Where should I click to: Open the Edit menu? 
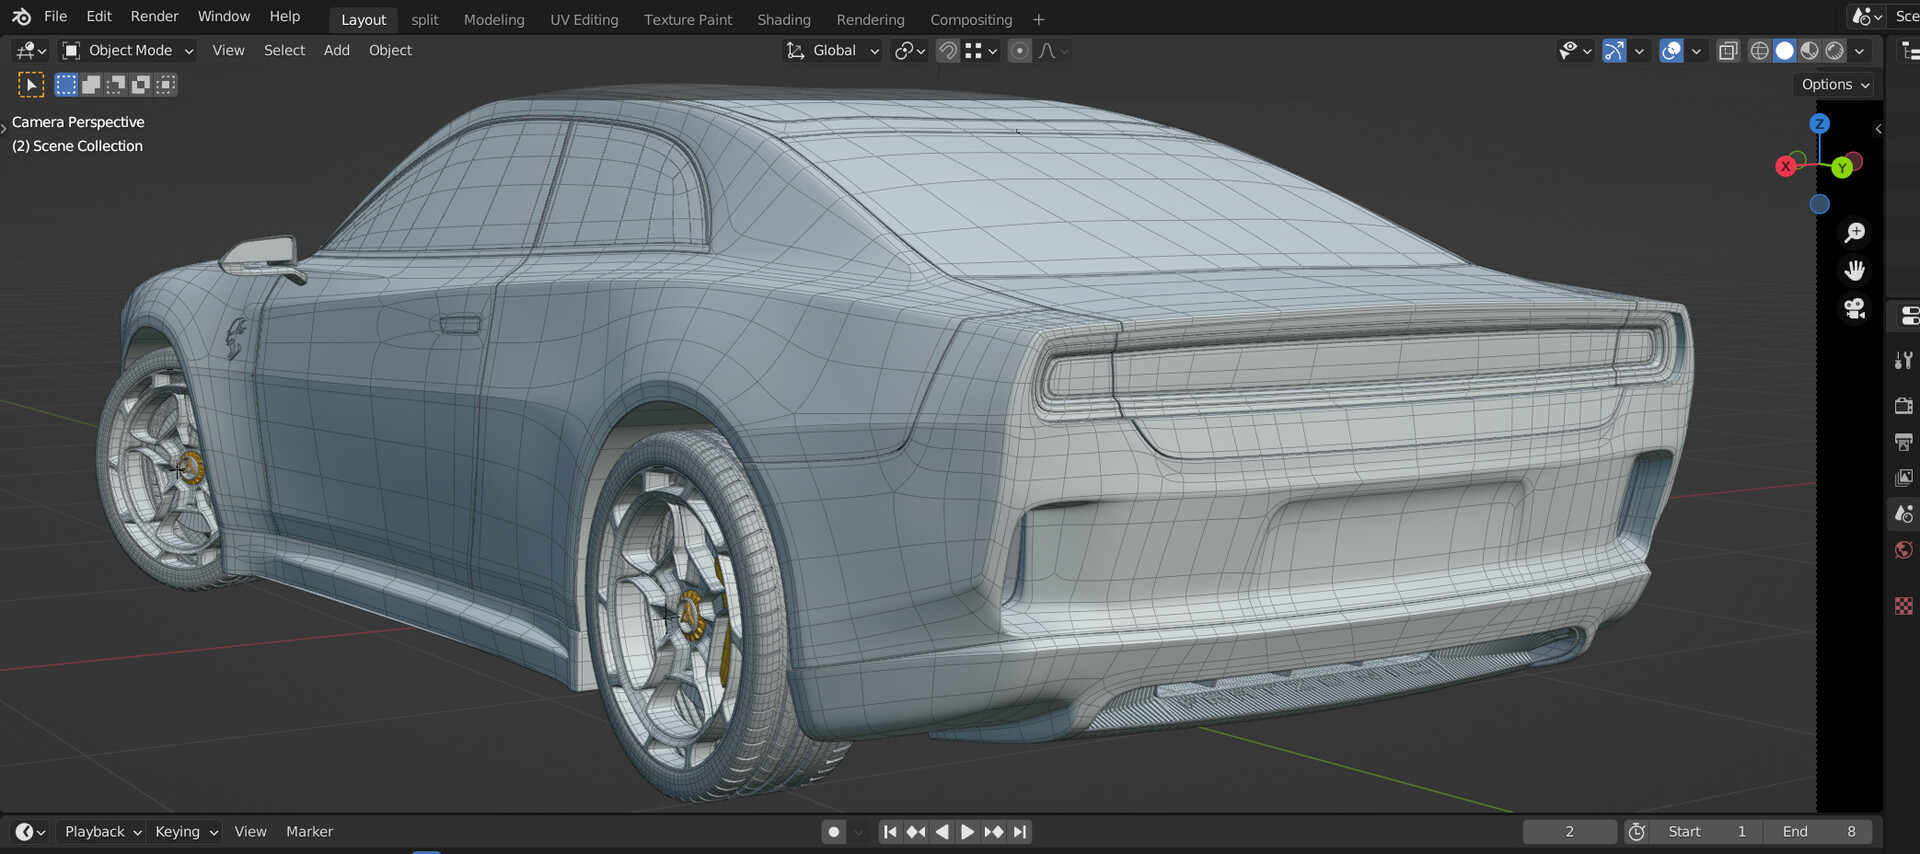coord(99,16)
